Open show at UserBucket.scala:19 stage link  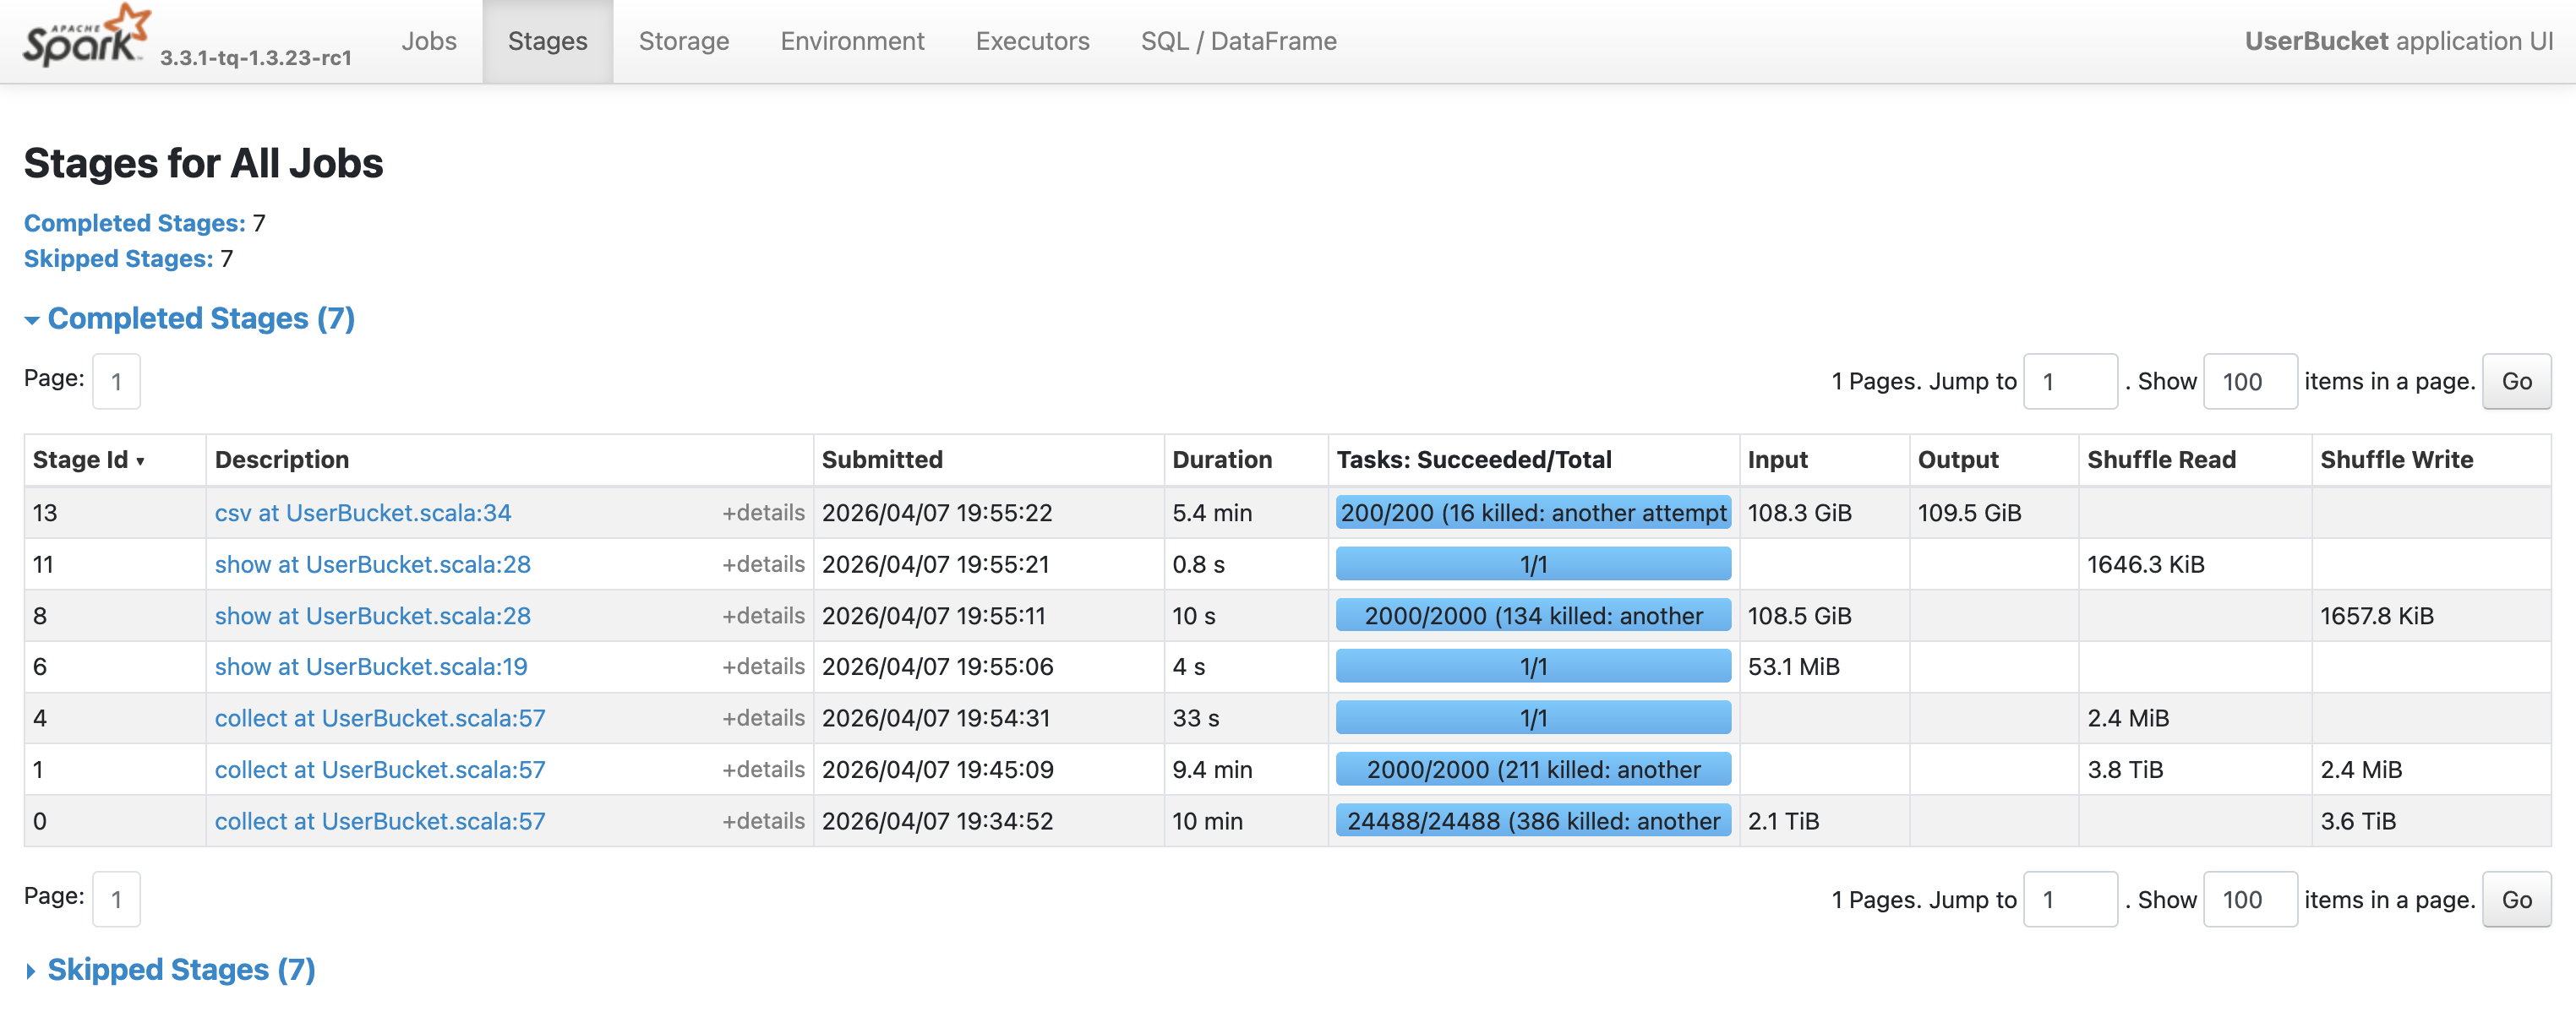370,667
